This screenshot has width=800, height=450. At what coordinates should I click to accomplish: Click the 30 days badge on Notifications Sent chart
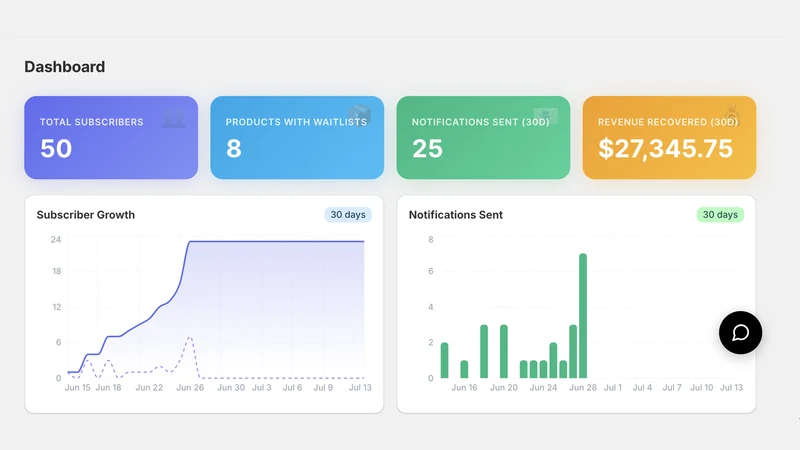coord(720,215)
